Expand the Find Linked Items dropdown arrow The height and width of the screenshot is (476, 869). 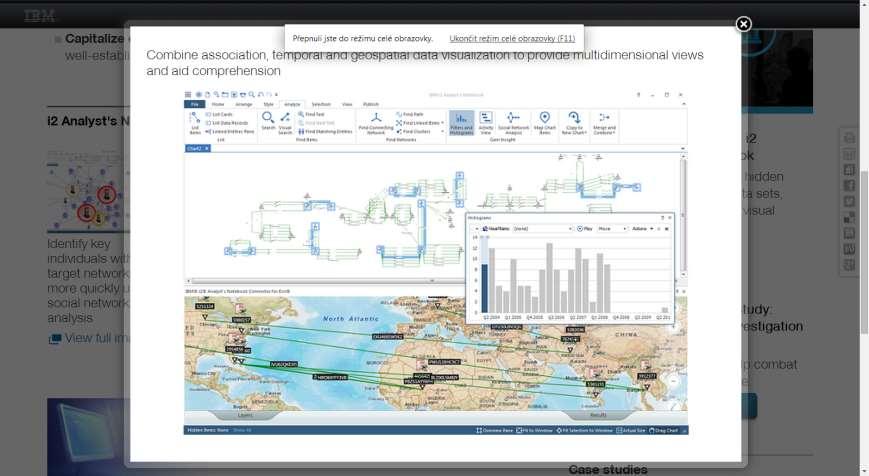(442, 123)
